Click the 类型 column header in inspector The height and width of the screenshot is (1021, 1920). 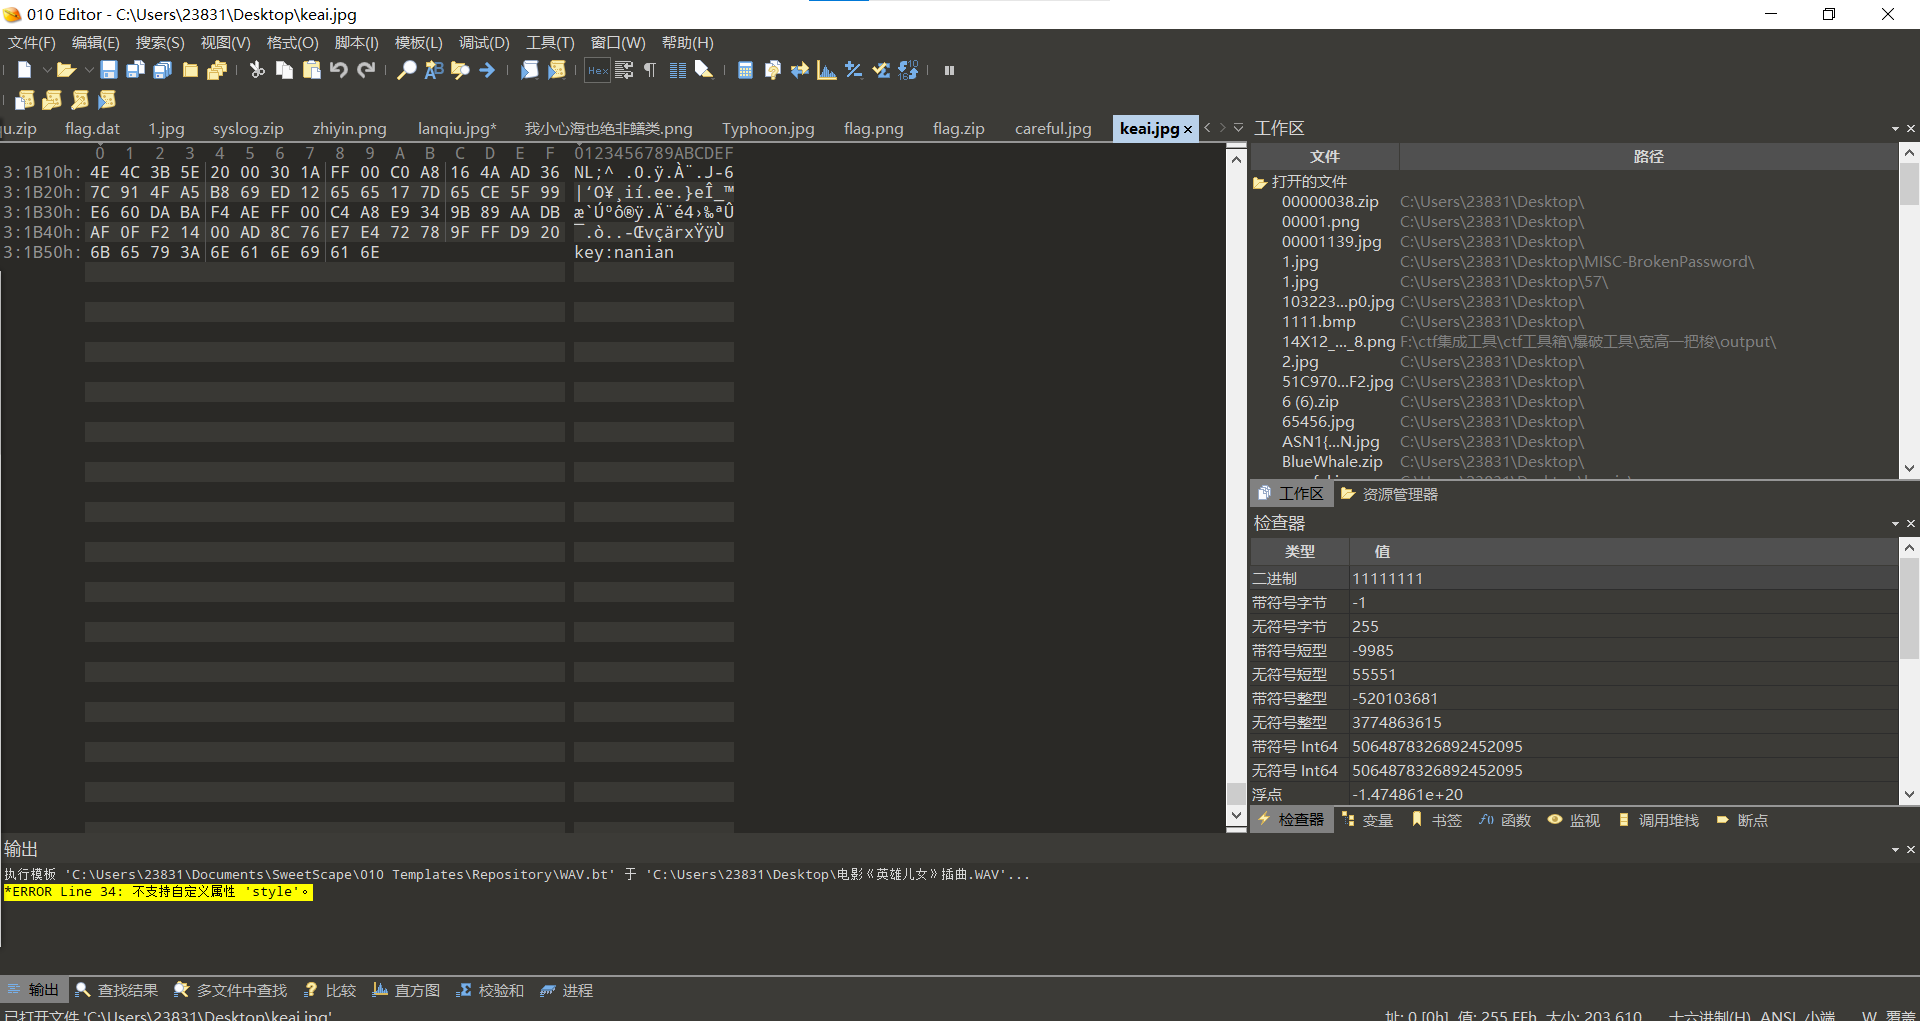tap(1299, 552)
